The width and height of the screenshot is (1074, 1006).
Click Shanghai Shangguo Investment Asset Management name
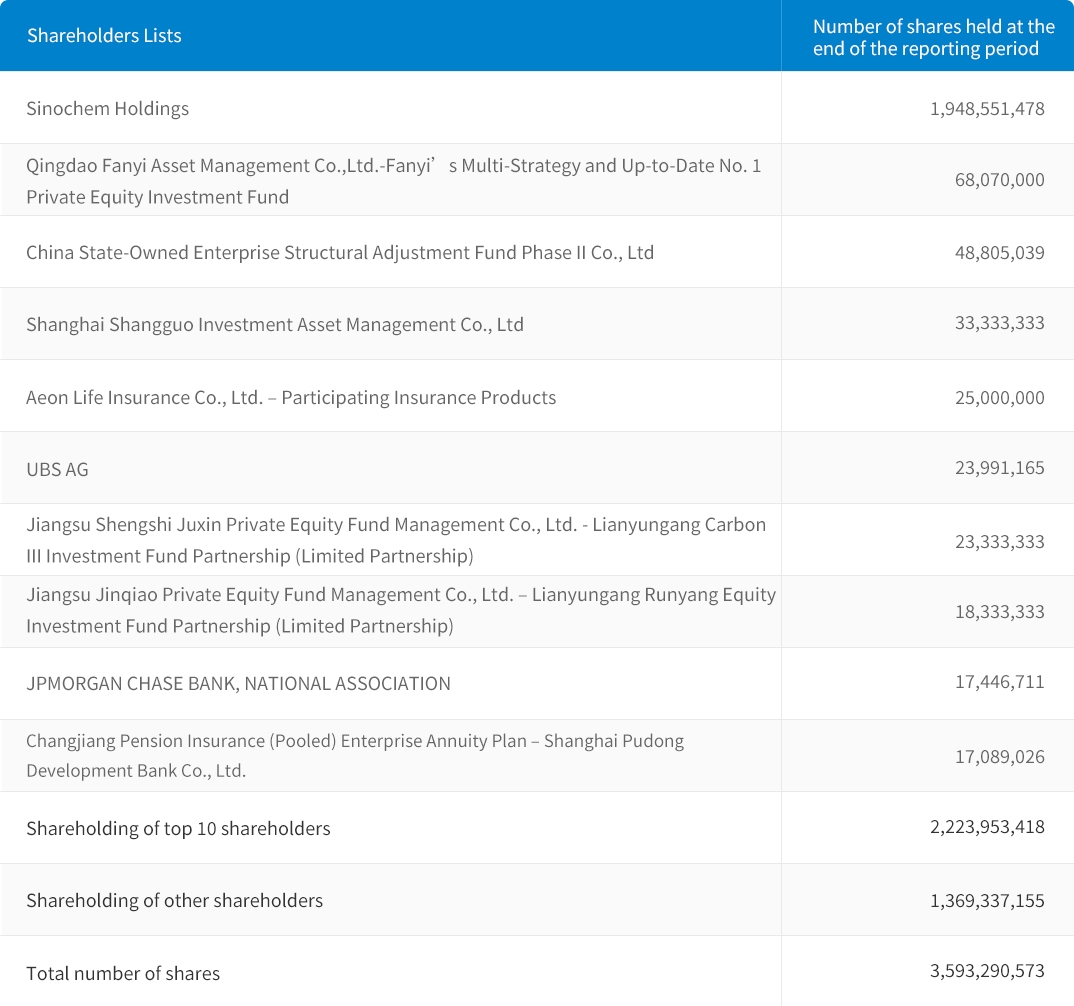[x=275, y=324]
